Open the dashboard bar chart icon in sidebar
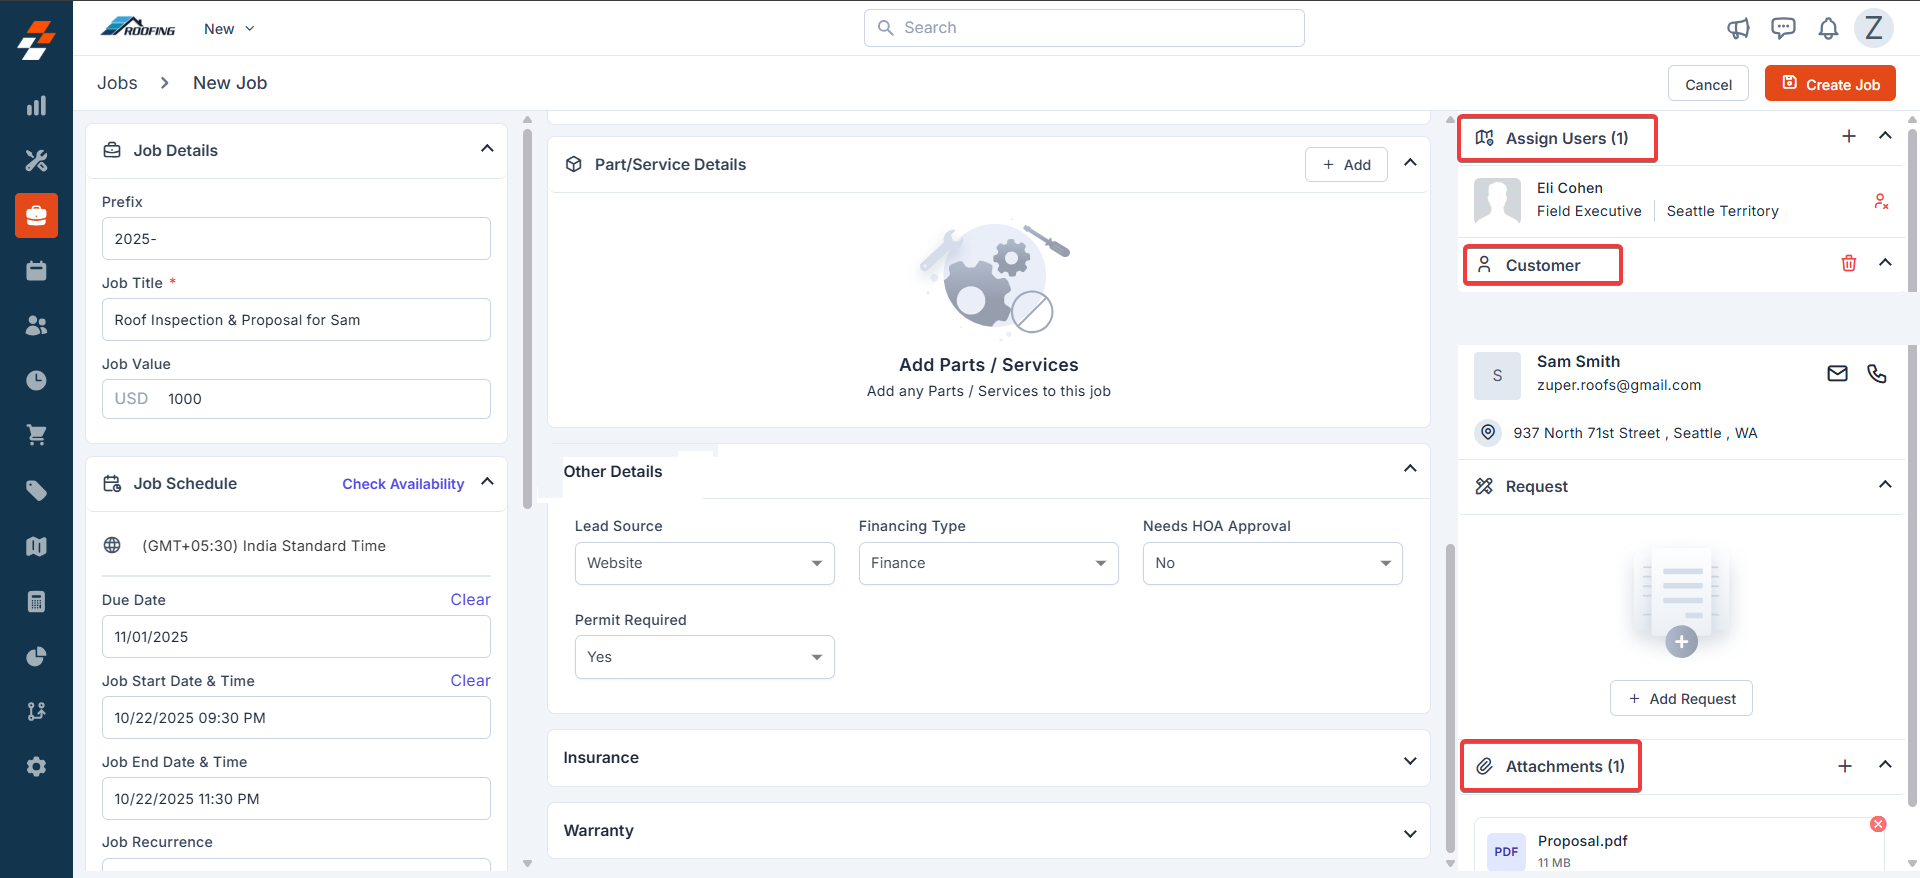 36,106
